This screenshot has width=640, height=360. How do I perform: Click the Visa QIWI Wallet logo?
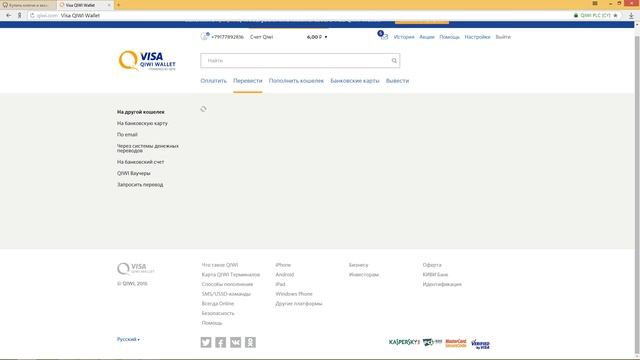[x=147, y=61]
